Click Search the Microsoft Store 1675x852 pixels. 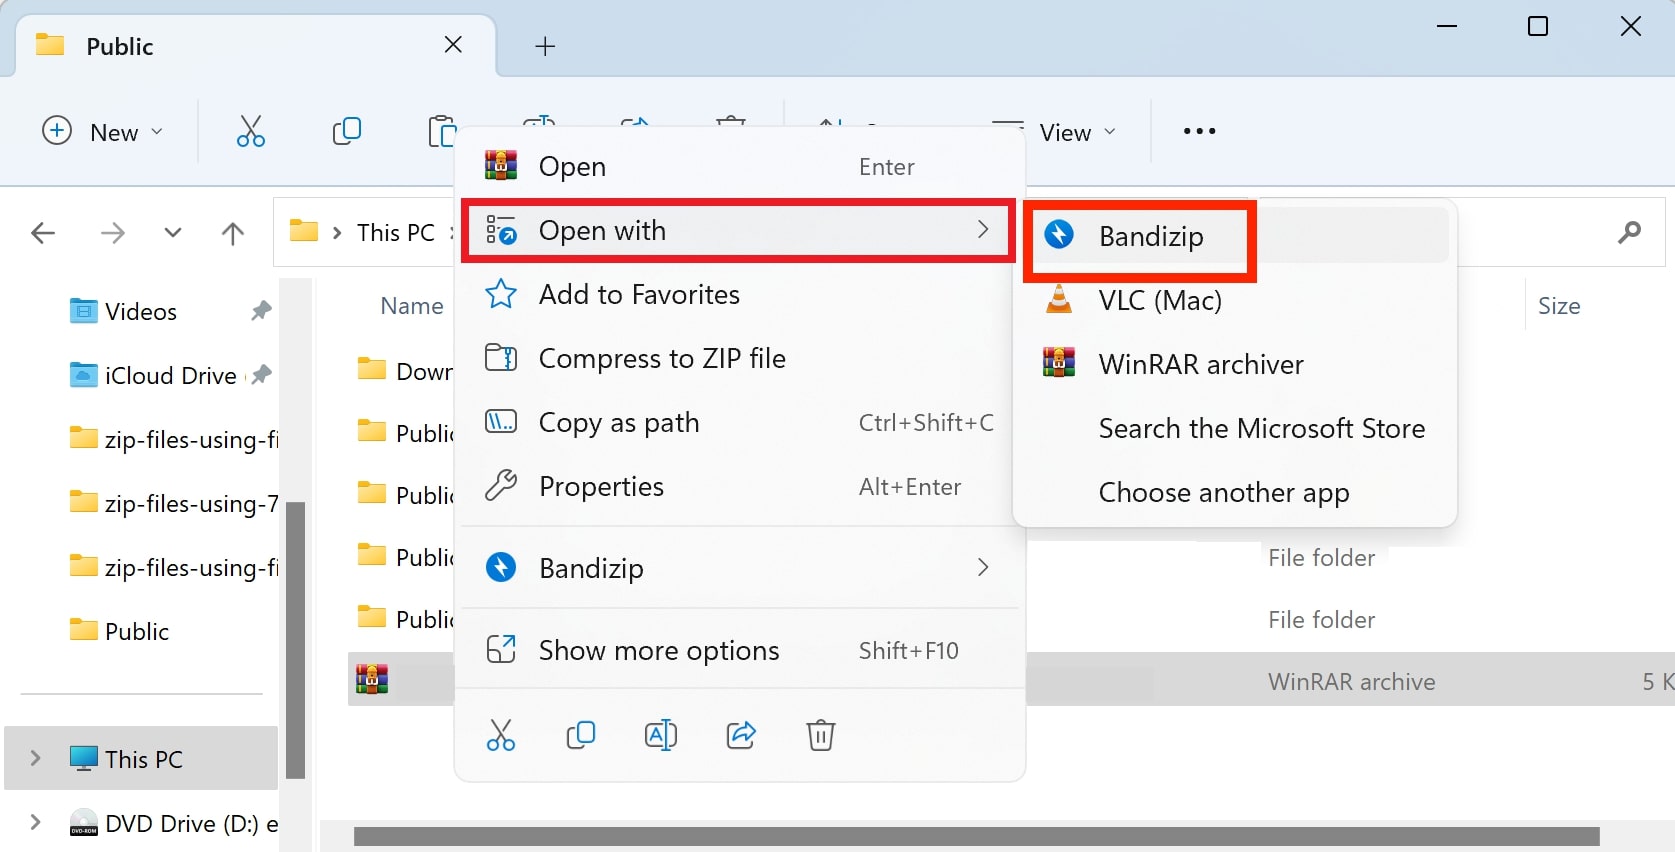tap(1236, 428)
